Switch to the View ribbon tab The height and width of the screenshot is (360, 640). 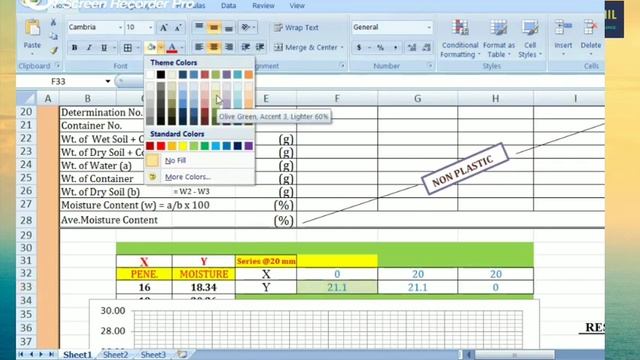coord(297,6)
